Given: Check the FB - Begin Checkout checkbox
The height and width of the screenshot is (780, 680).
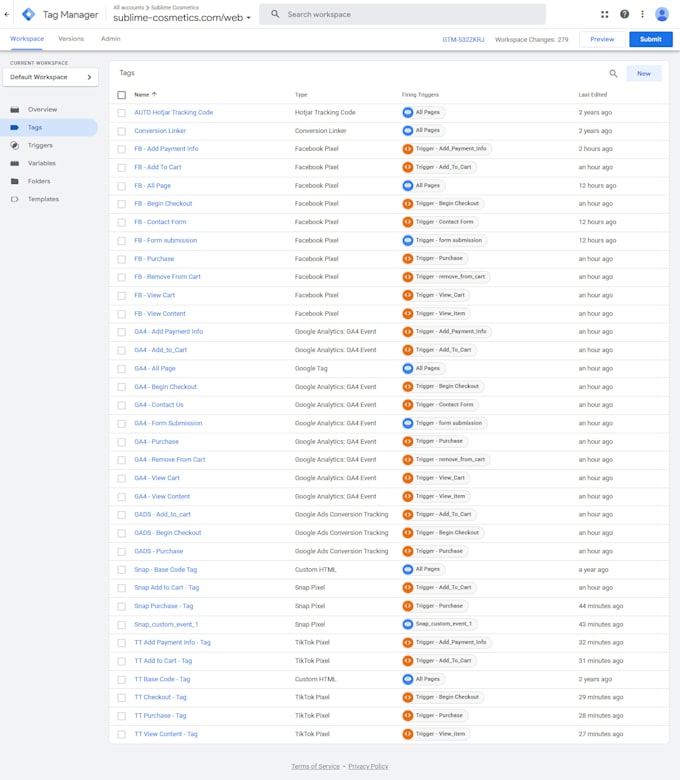Looking at the screenshot, I should point(121,204).
